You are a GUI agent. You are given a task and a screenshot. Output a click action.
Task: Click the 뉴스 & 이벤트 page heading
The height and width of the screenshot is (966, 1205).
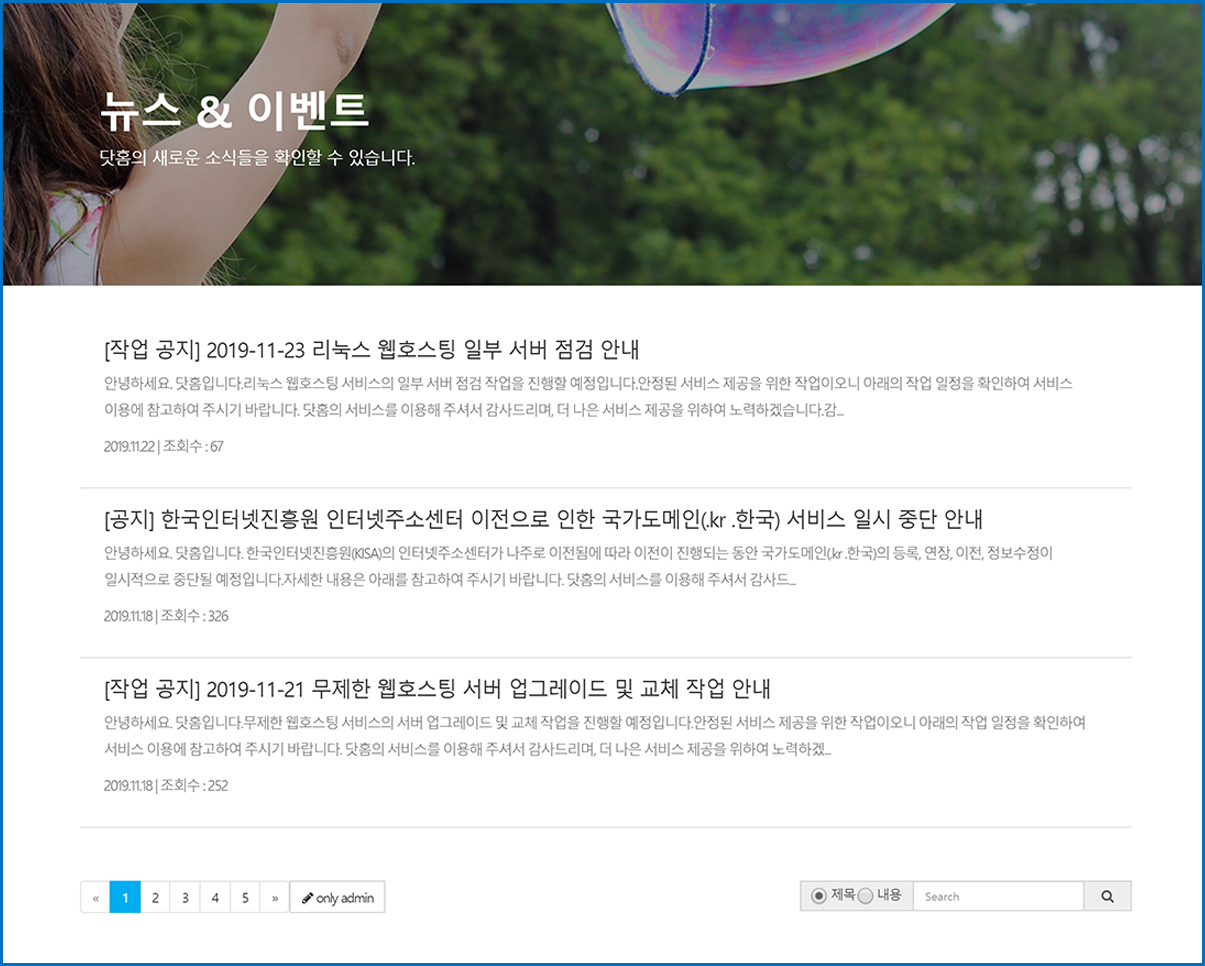235,112
